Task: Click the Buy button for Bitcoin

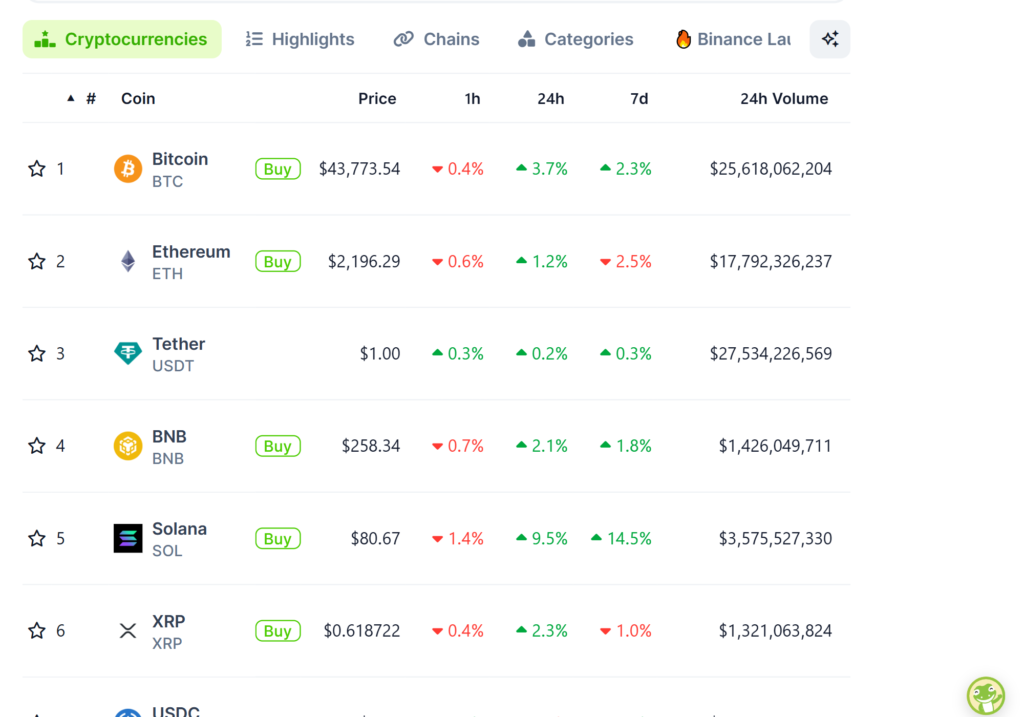Action: (277, 168)
